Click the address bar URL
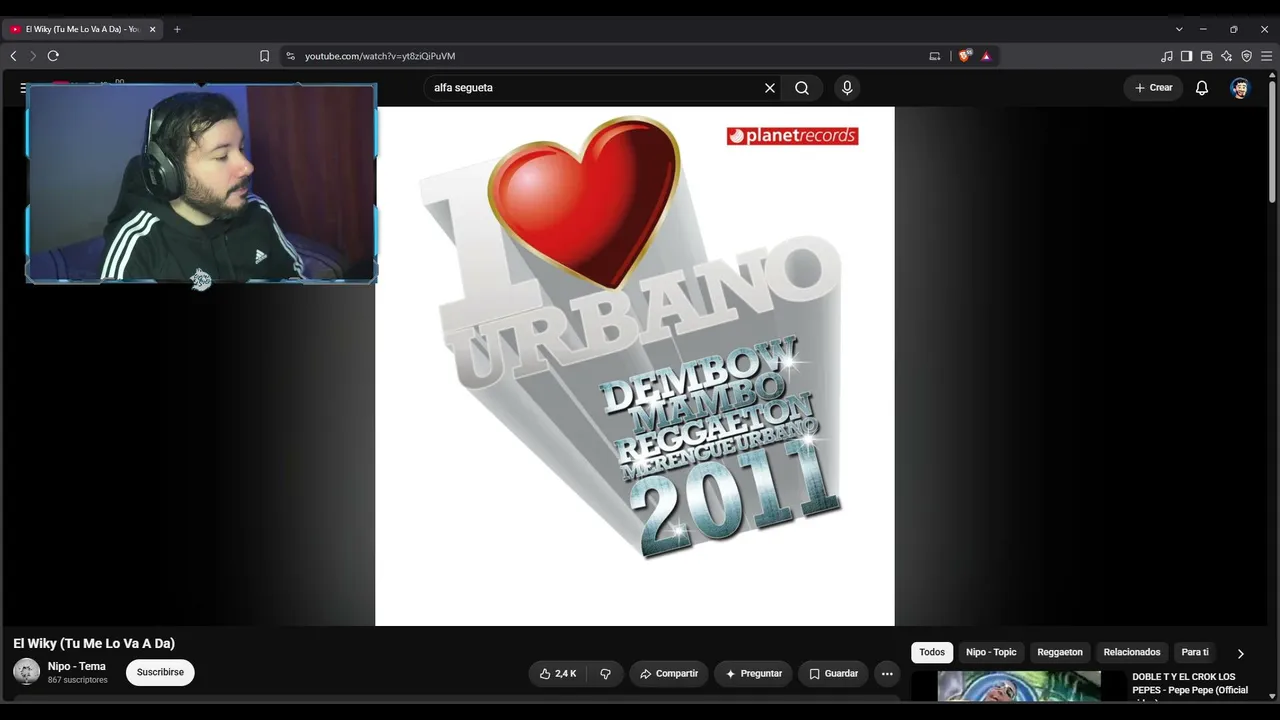 [380, 56]
